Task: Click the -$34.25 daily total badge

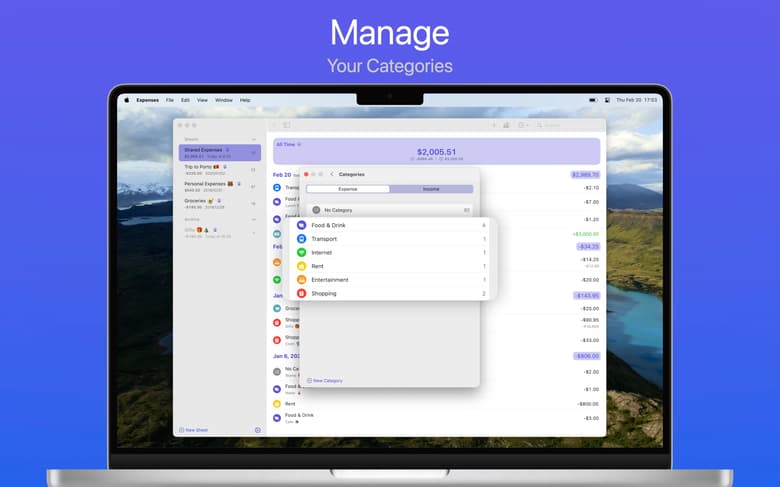Action: click(588, 246)
